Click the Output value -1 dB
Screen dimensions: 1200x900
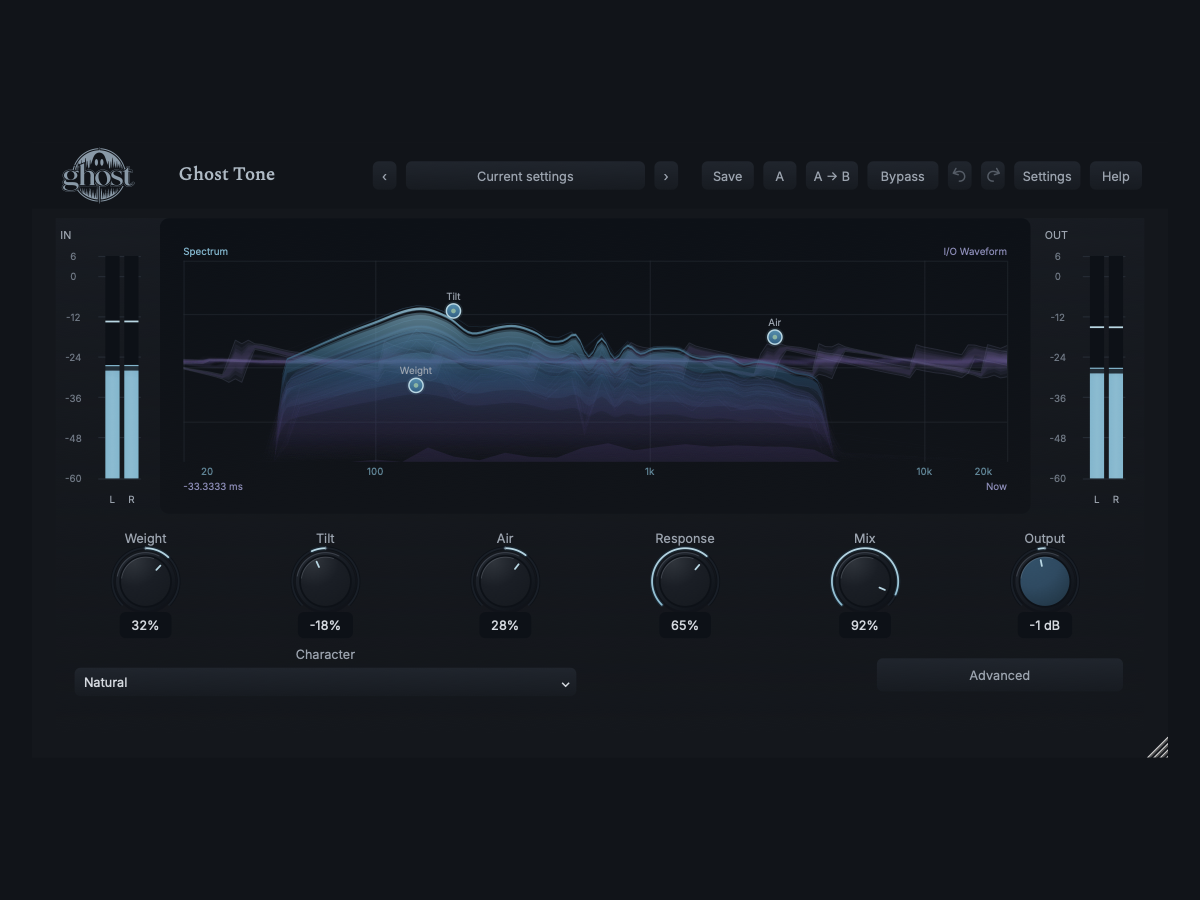(1045, 625)
